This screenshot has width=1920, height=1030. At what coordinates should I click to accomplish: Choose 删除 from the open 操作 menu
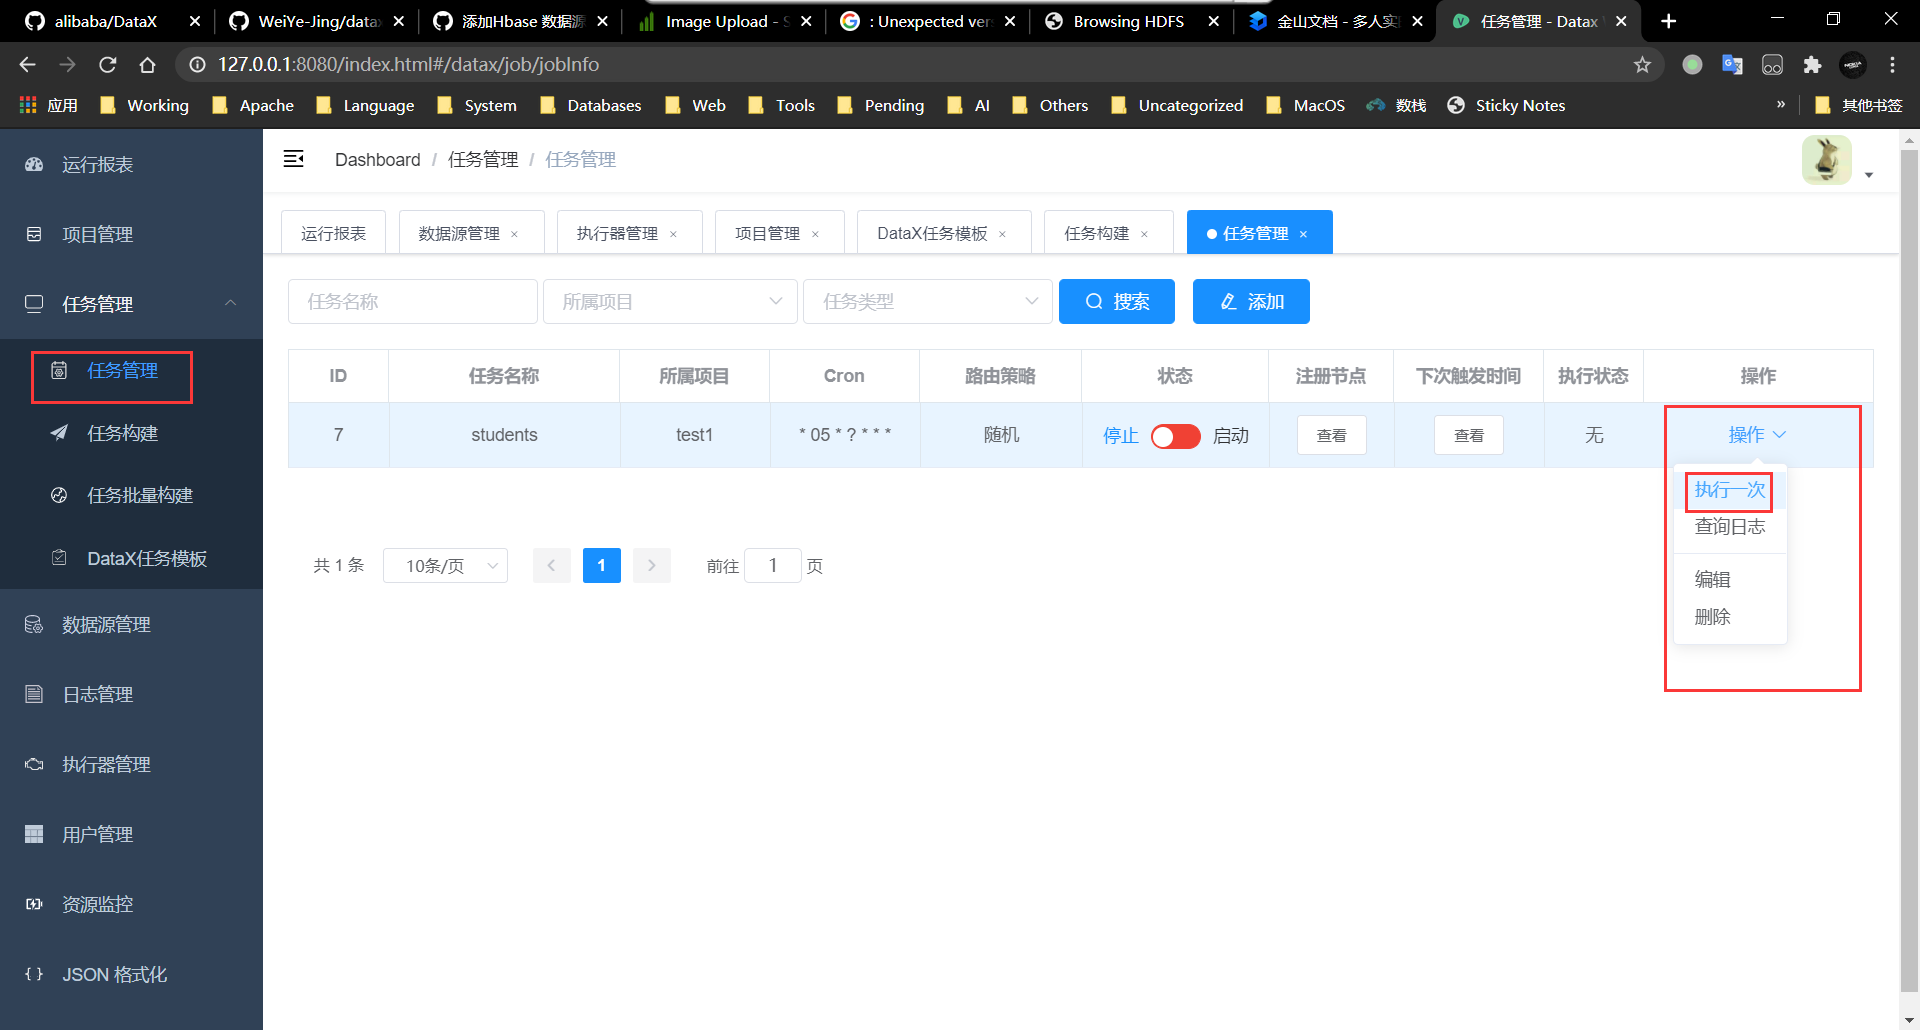(x=1713, y=617)
